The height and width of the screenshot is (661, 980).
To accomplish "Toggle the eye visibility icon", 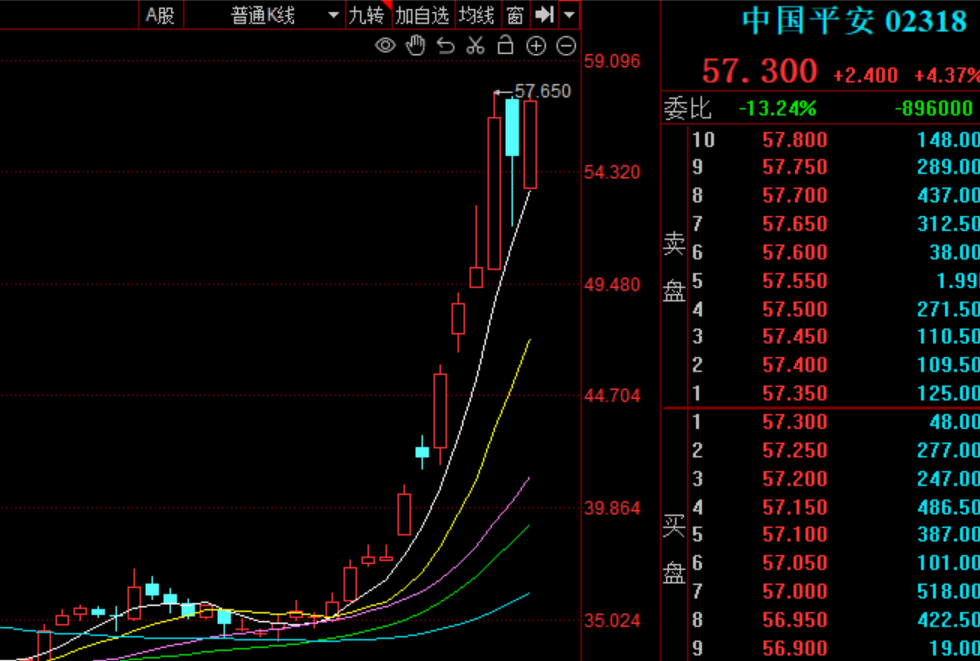I will (x=385, y=45).
